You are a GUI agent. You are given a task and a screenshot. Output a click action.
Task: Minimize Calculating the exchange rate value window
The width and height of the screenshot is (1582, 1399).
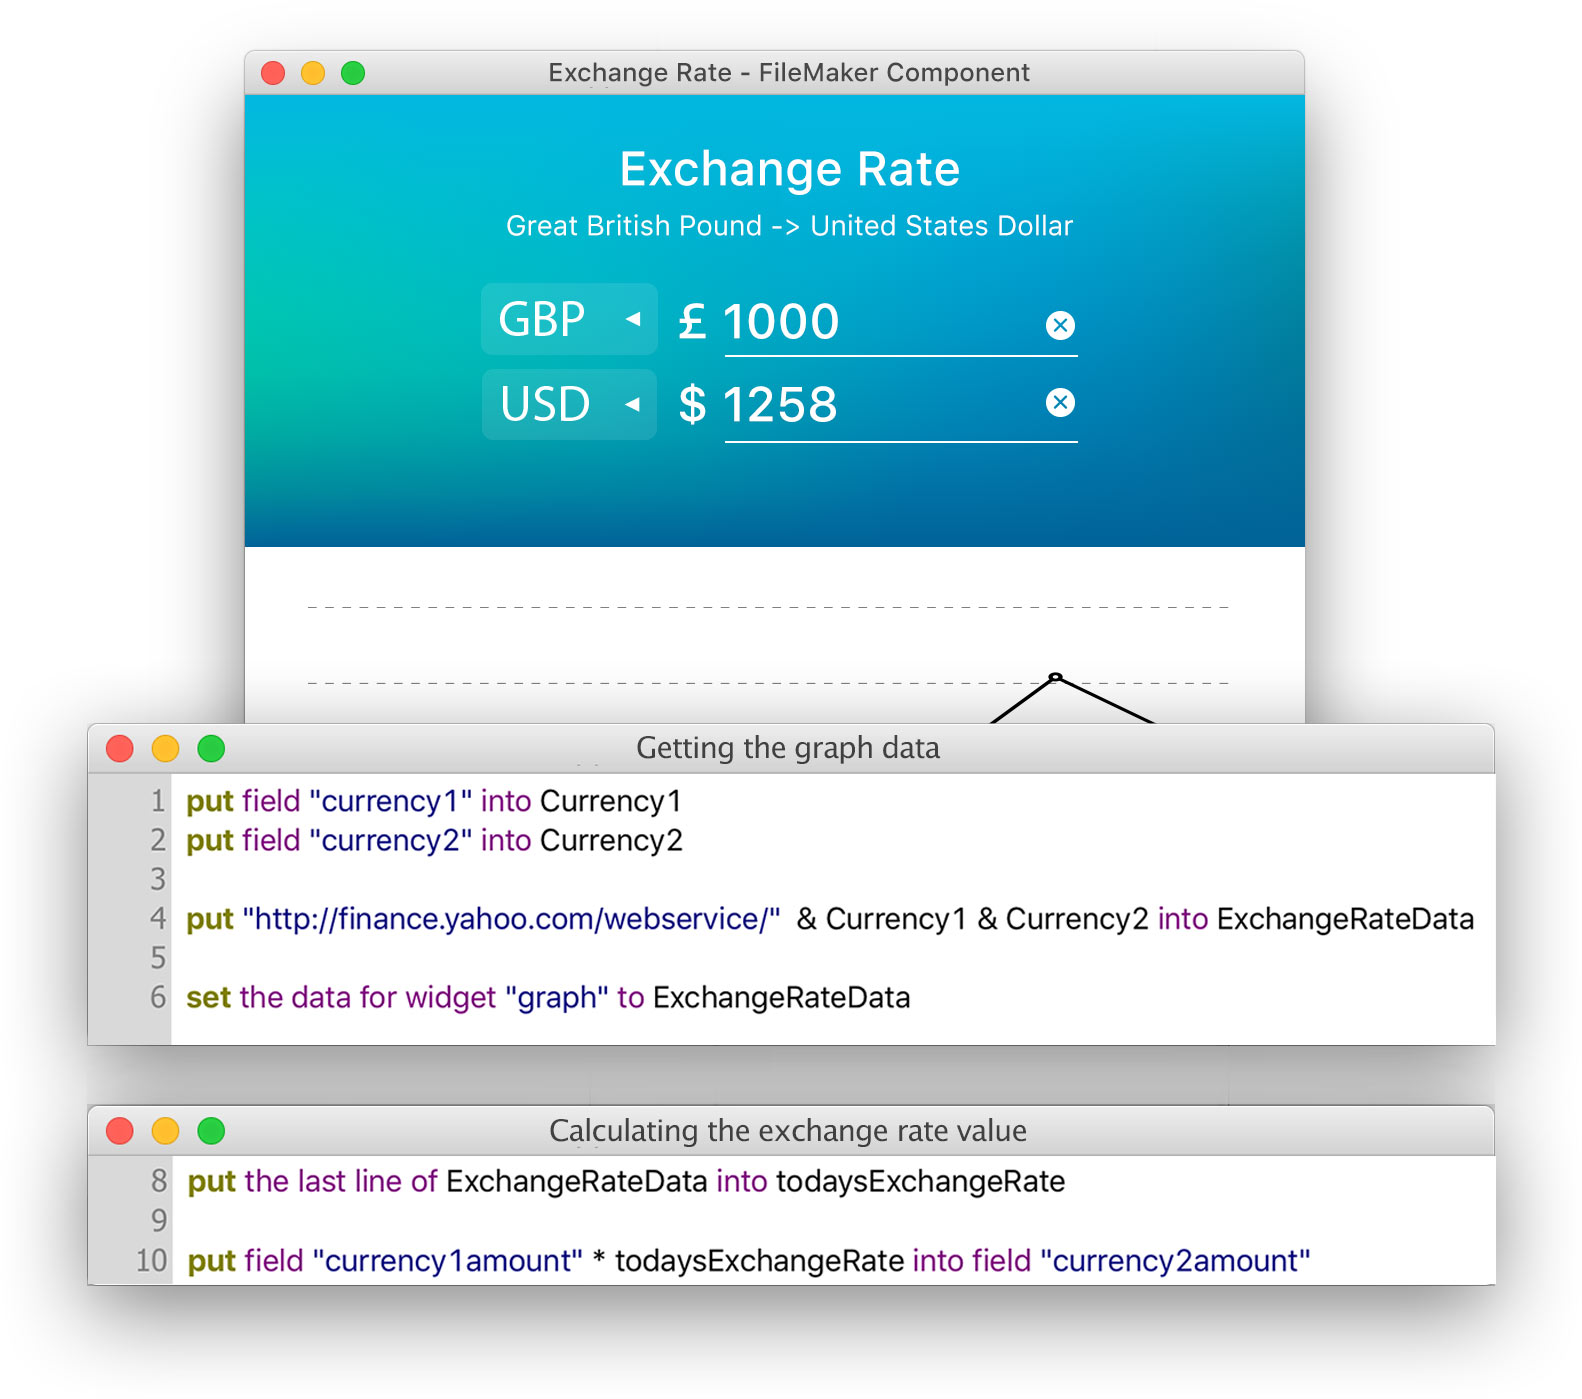point(165,1131)
